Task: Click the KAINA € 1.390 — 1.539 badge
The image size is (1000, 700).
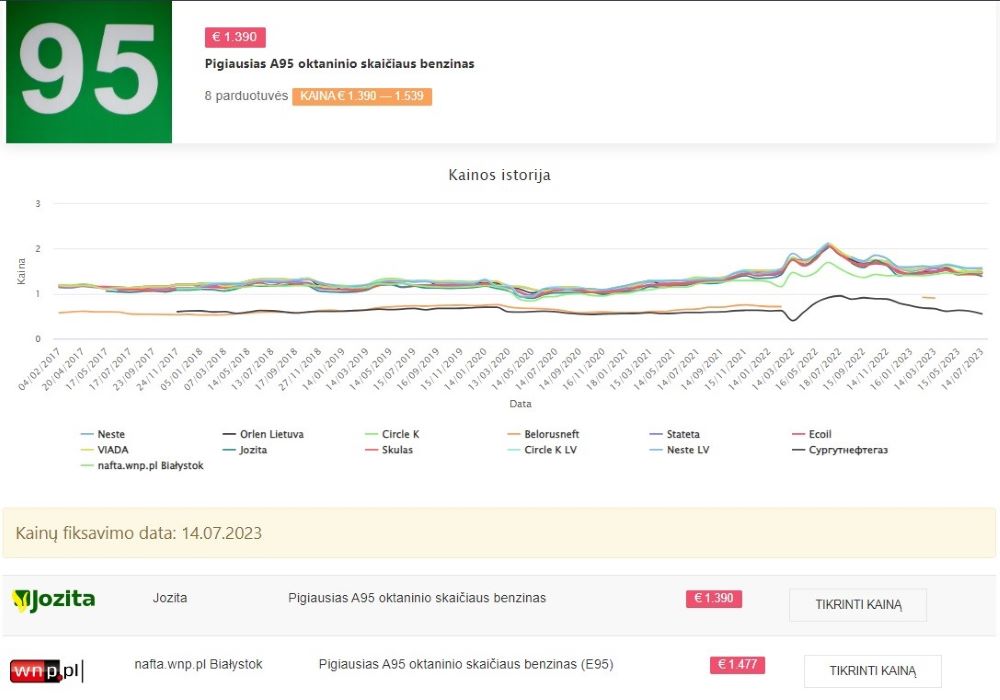Action: click(x=362, y=96)
